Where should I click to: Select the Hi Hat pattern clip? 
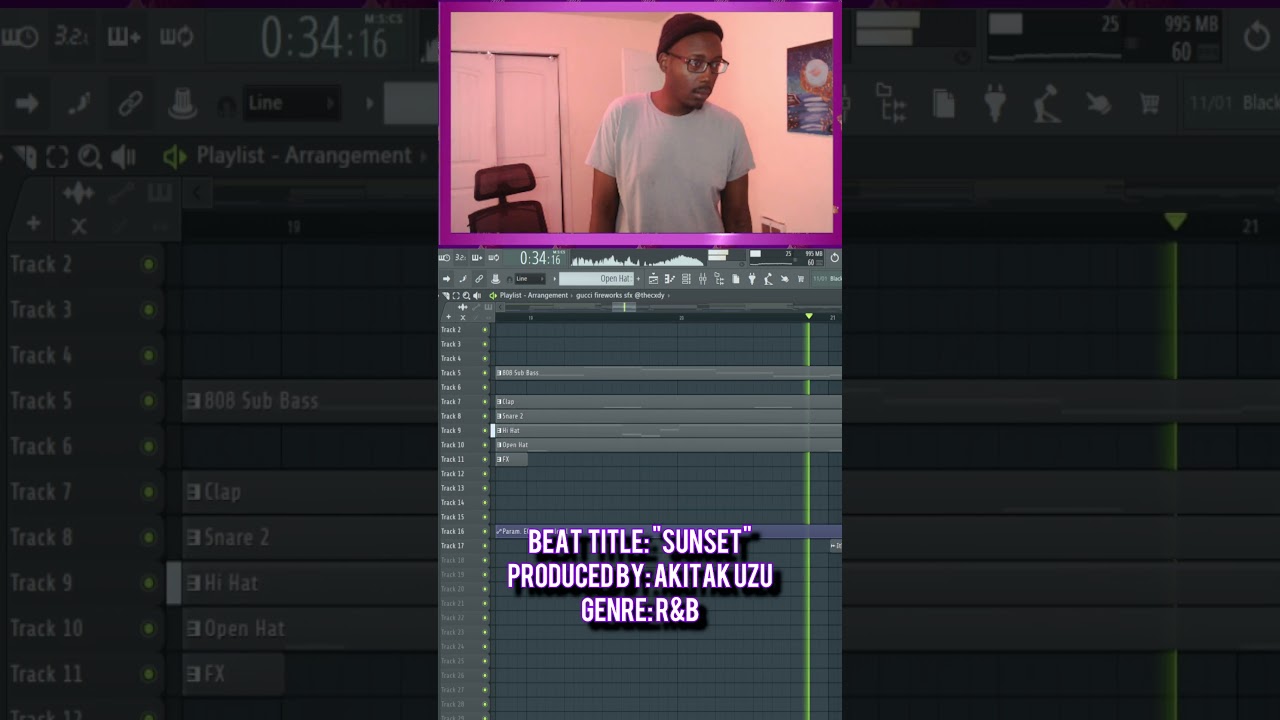(x=668, y=431)
